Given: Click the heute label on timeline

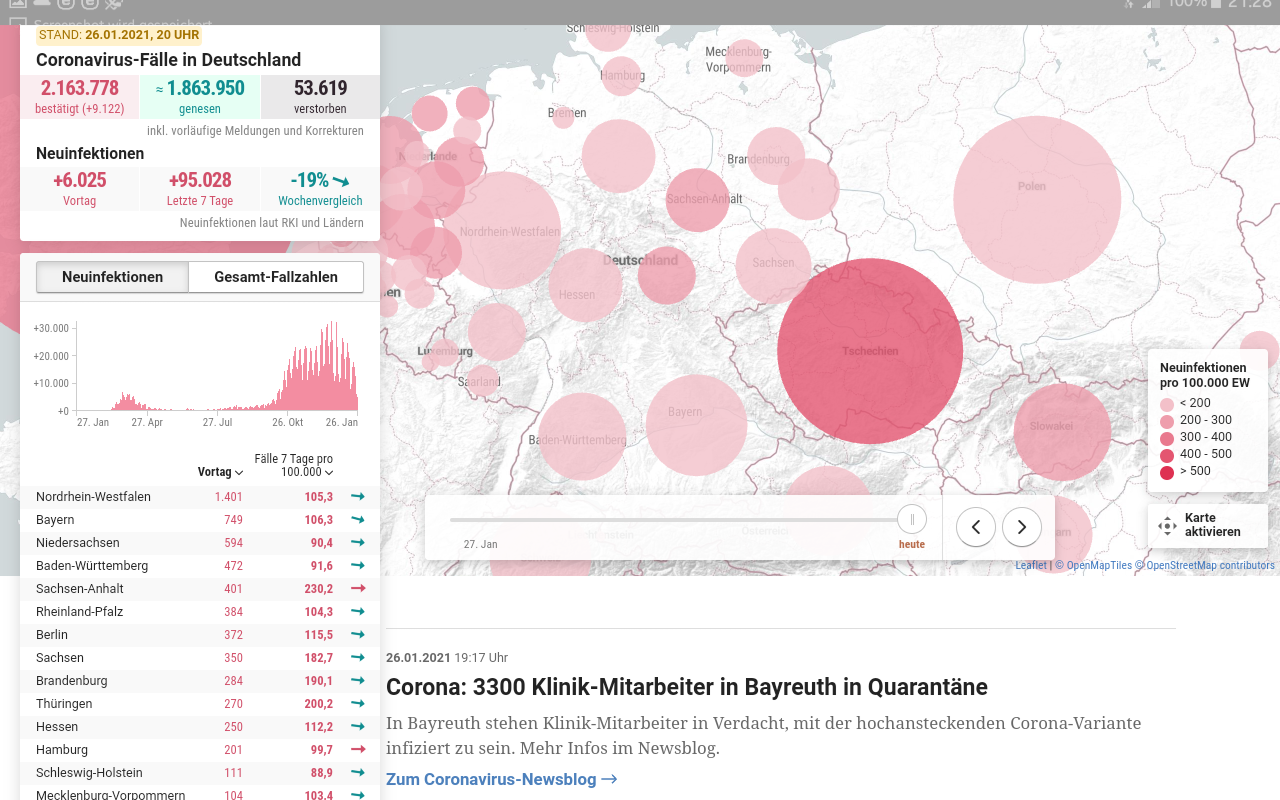Looking at the screenshot, I should point(912,545).
